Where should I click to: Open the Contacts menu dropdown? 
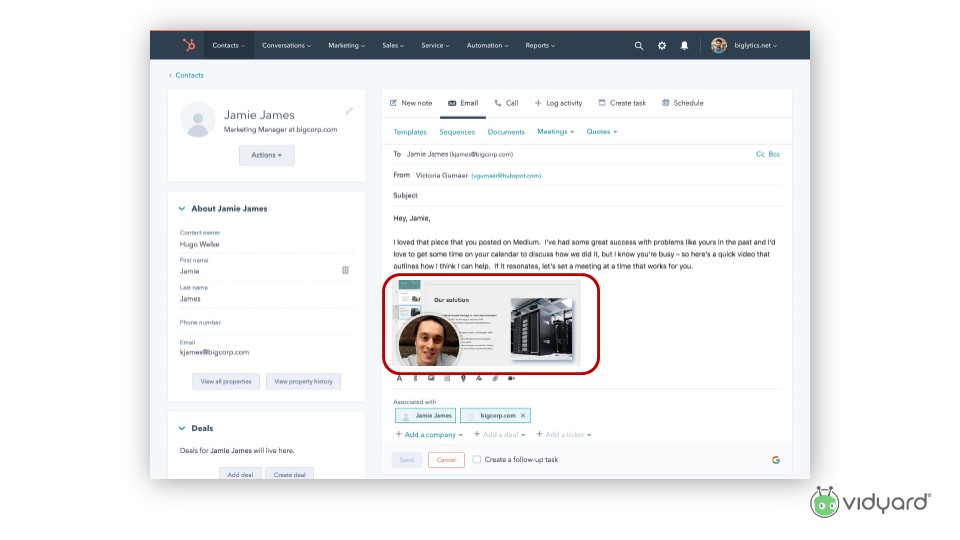228,45
